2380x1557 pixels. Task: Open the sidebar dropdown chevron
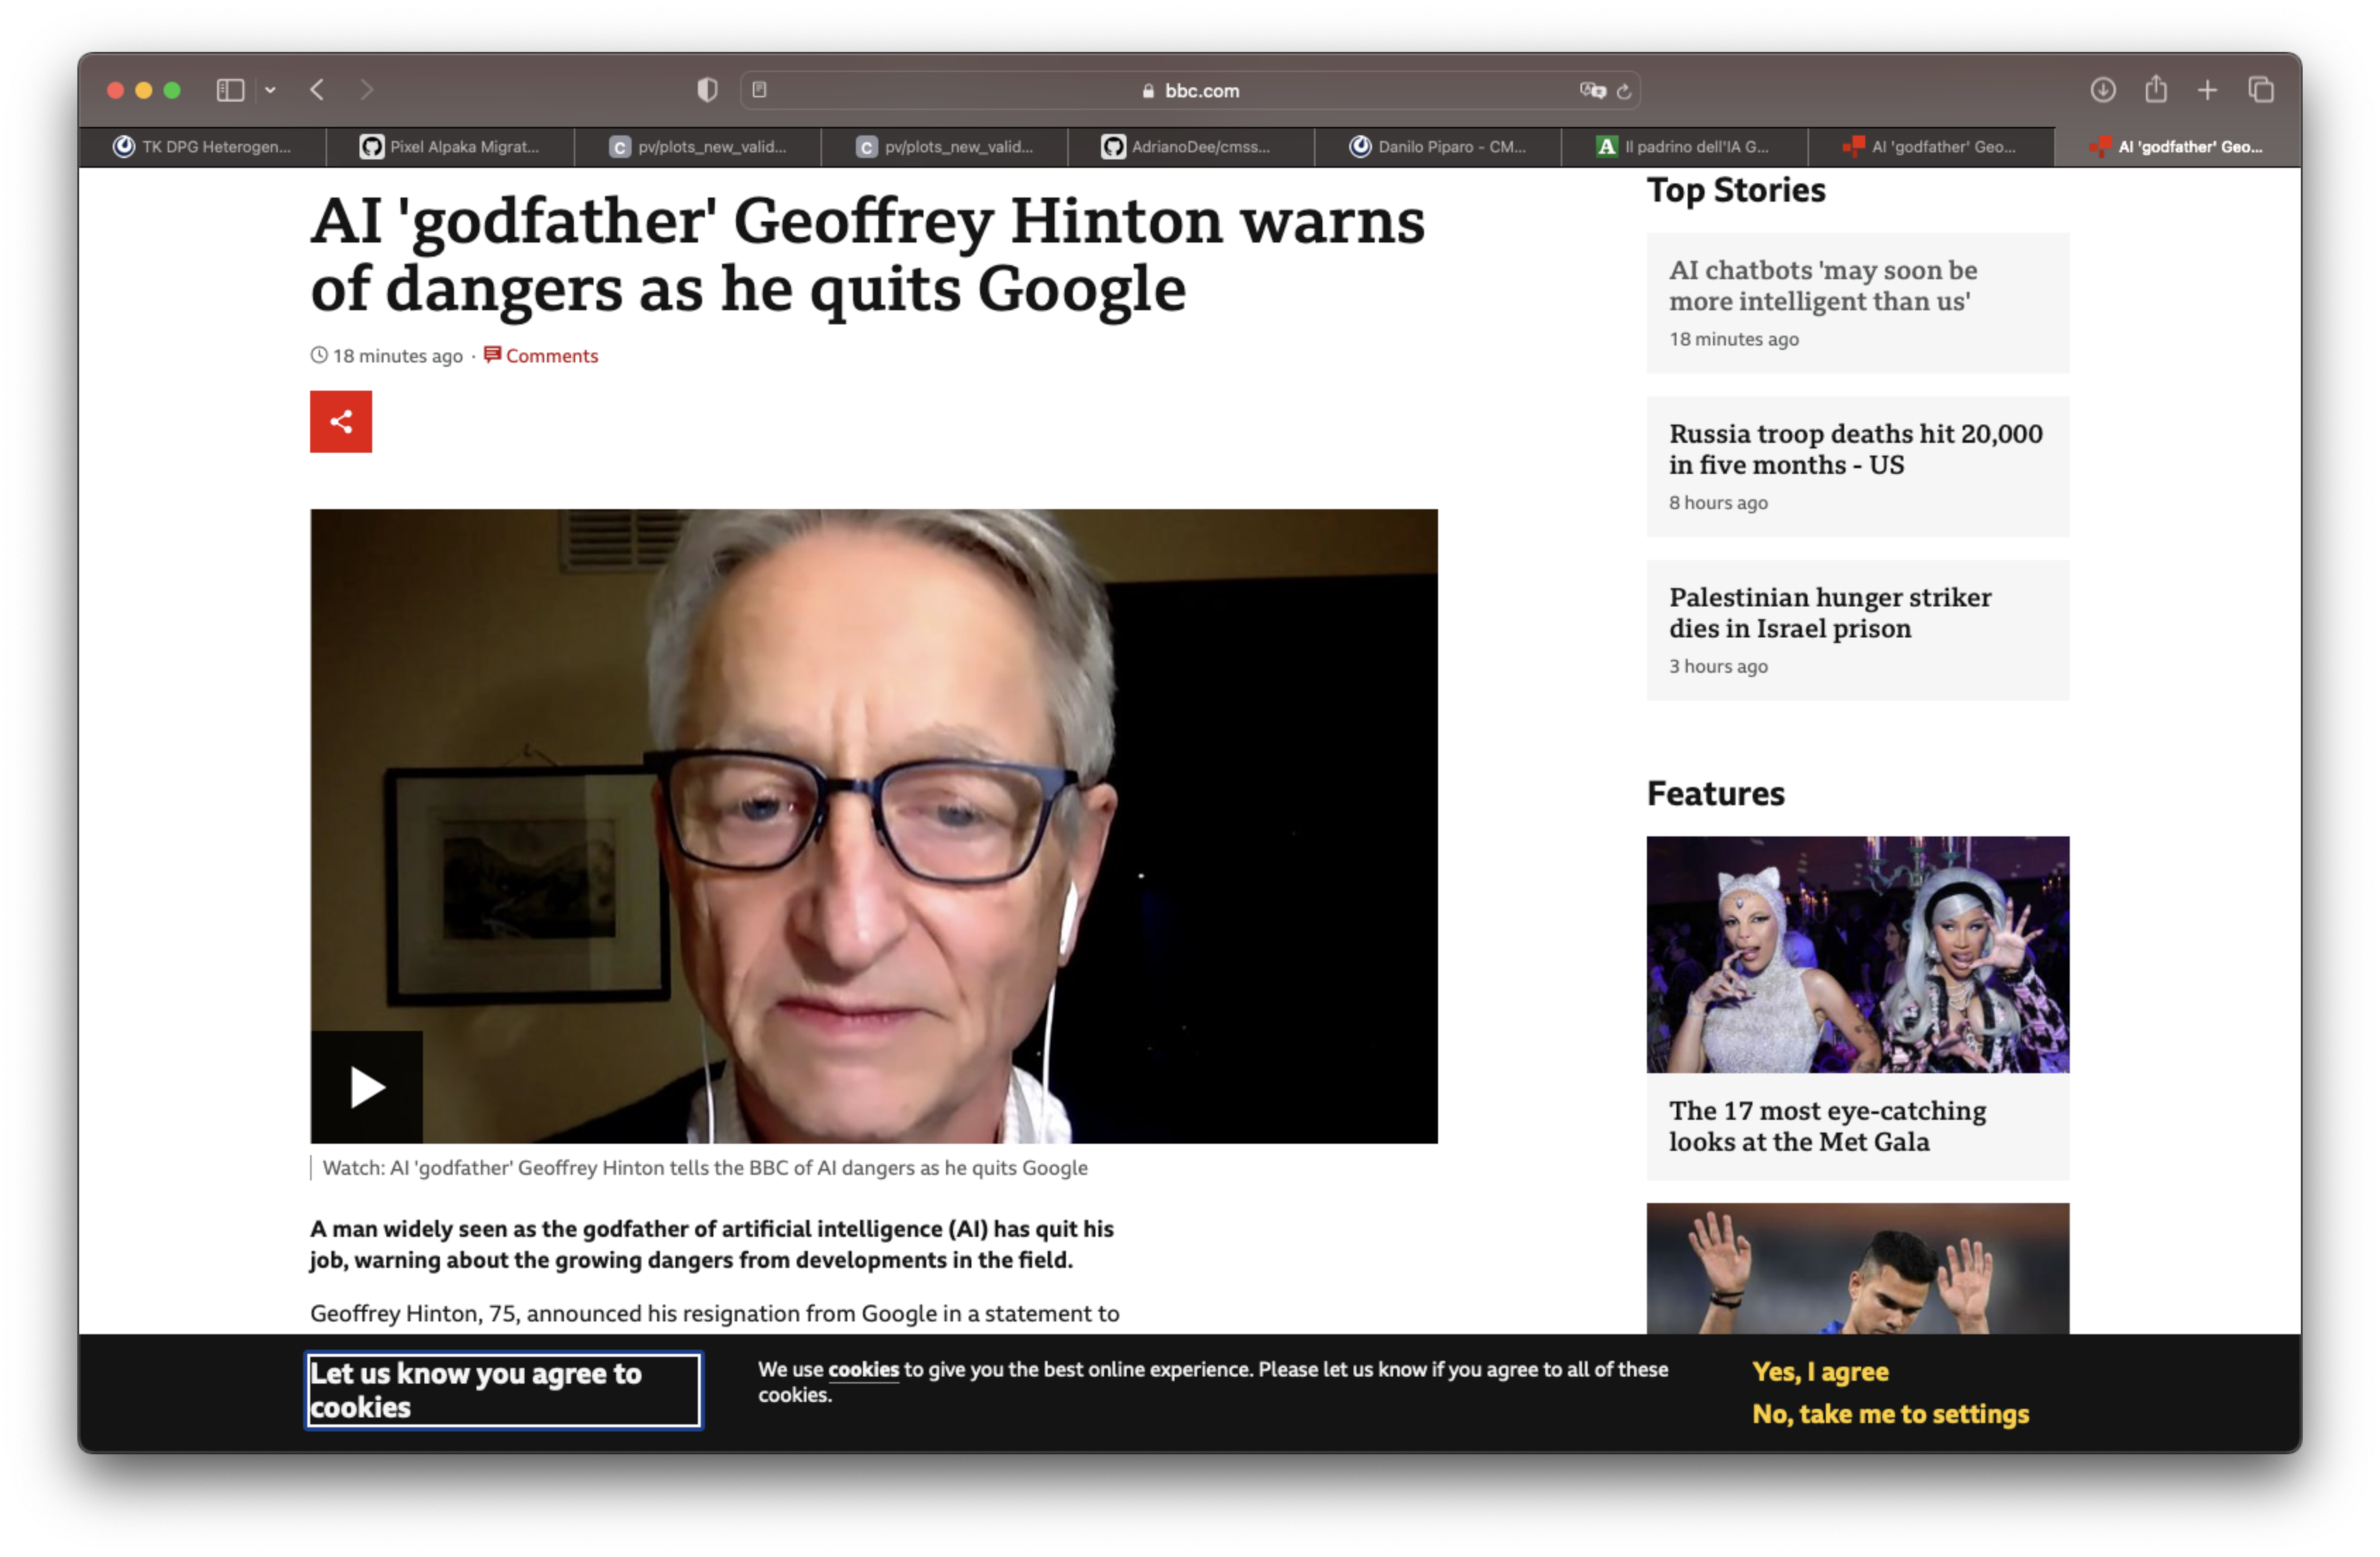pyautogui.click(x=270, y=90)
